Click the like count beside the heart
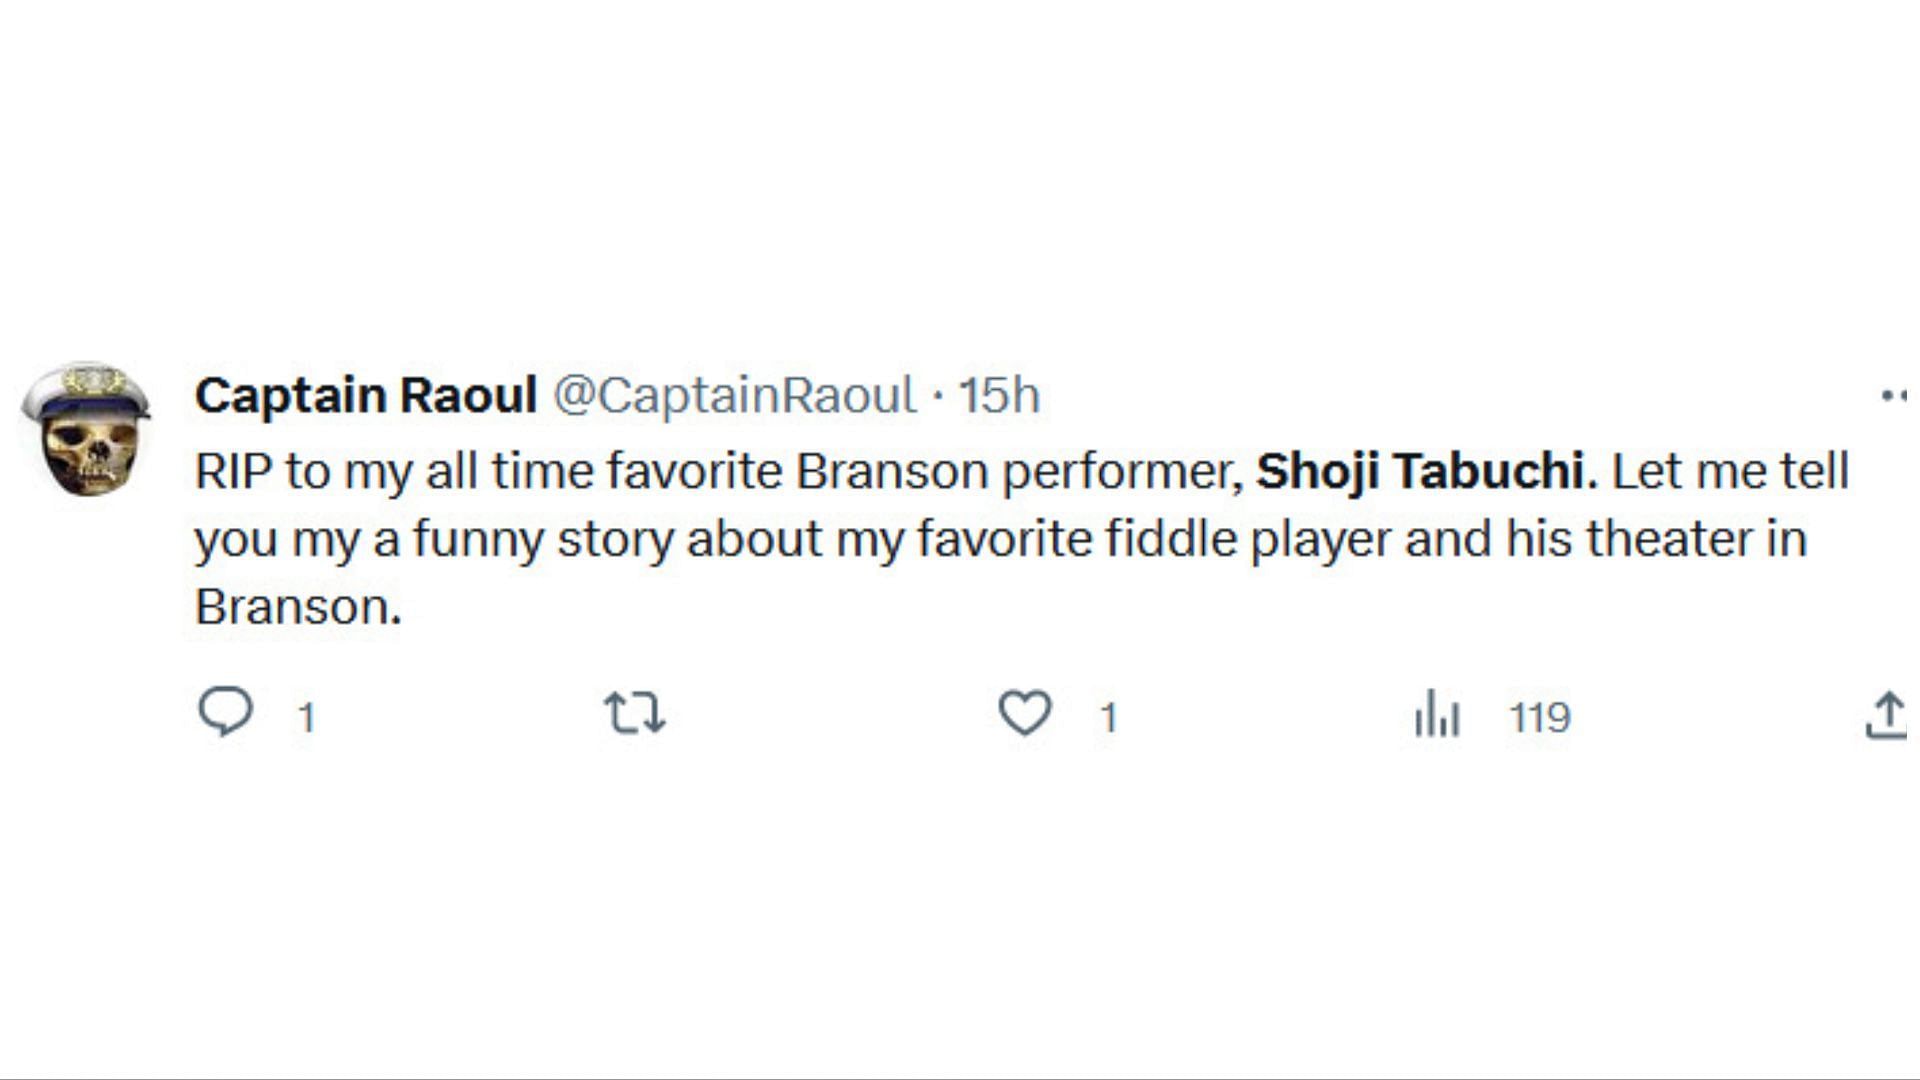 click(x=1108, y=718)
